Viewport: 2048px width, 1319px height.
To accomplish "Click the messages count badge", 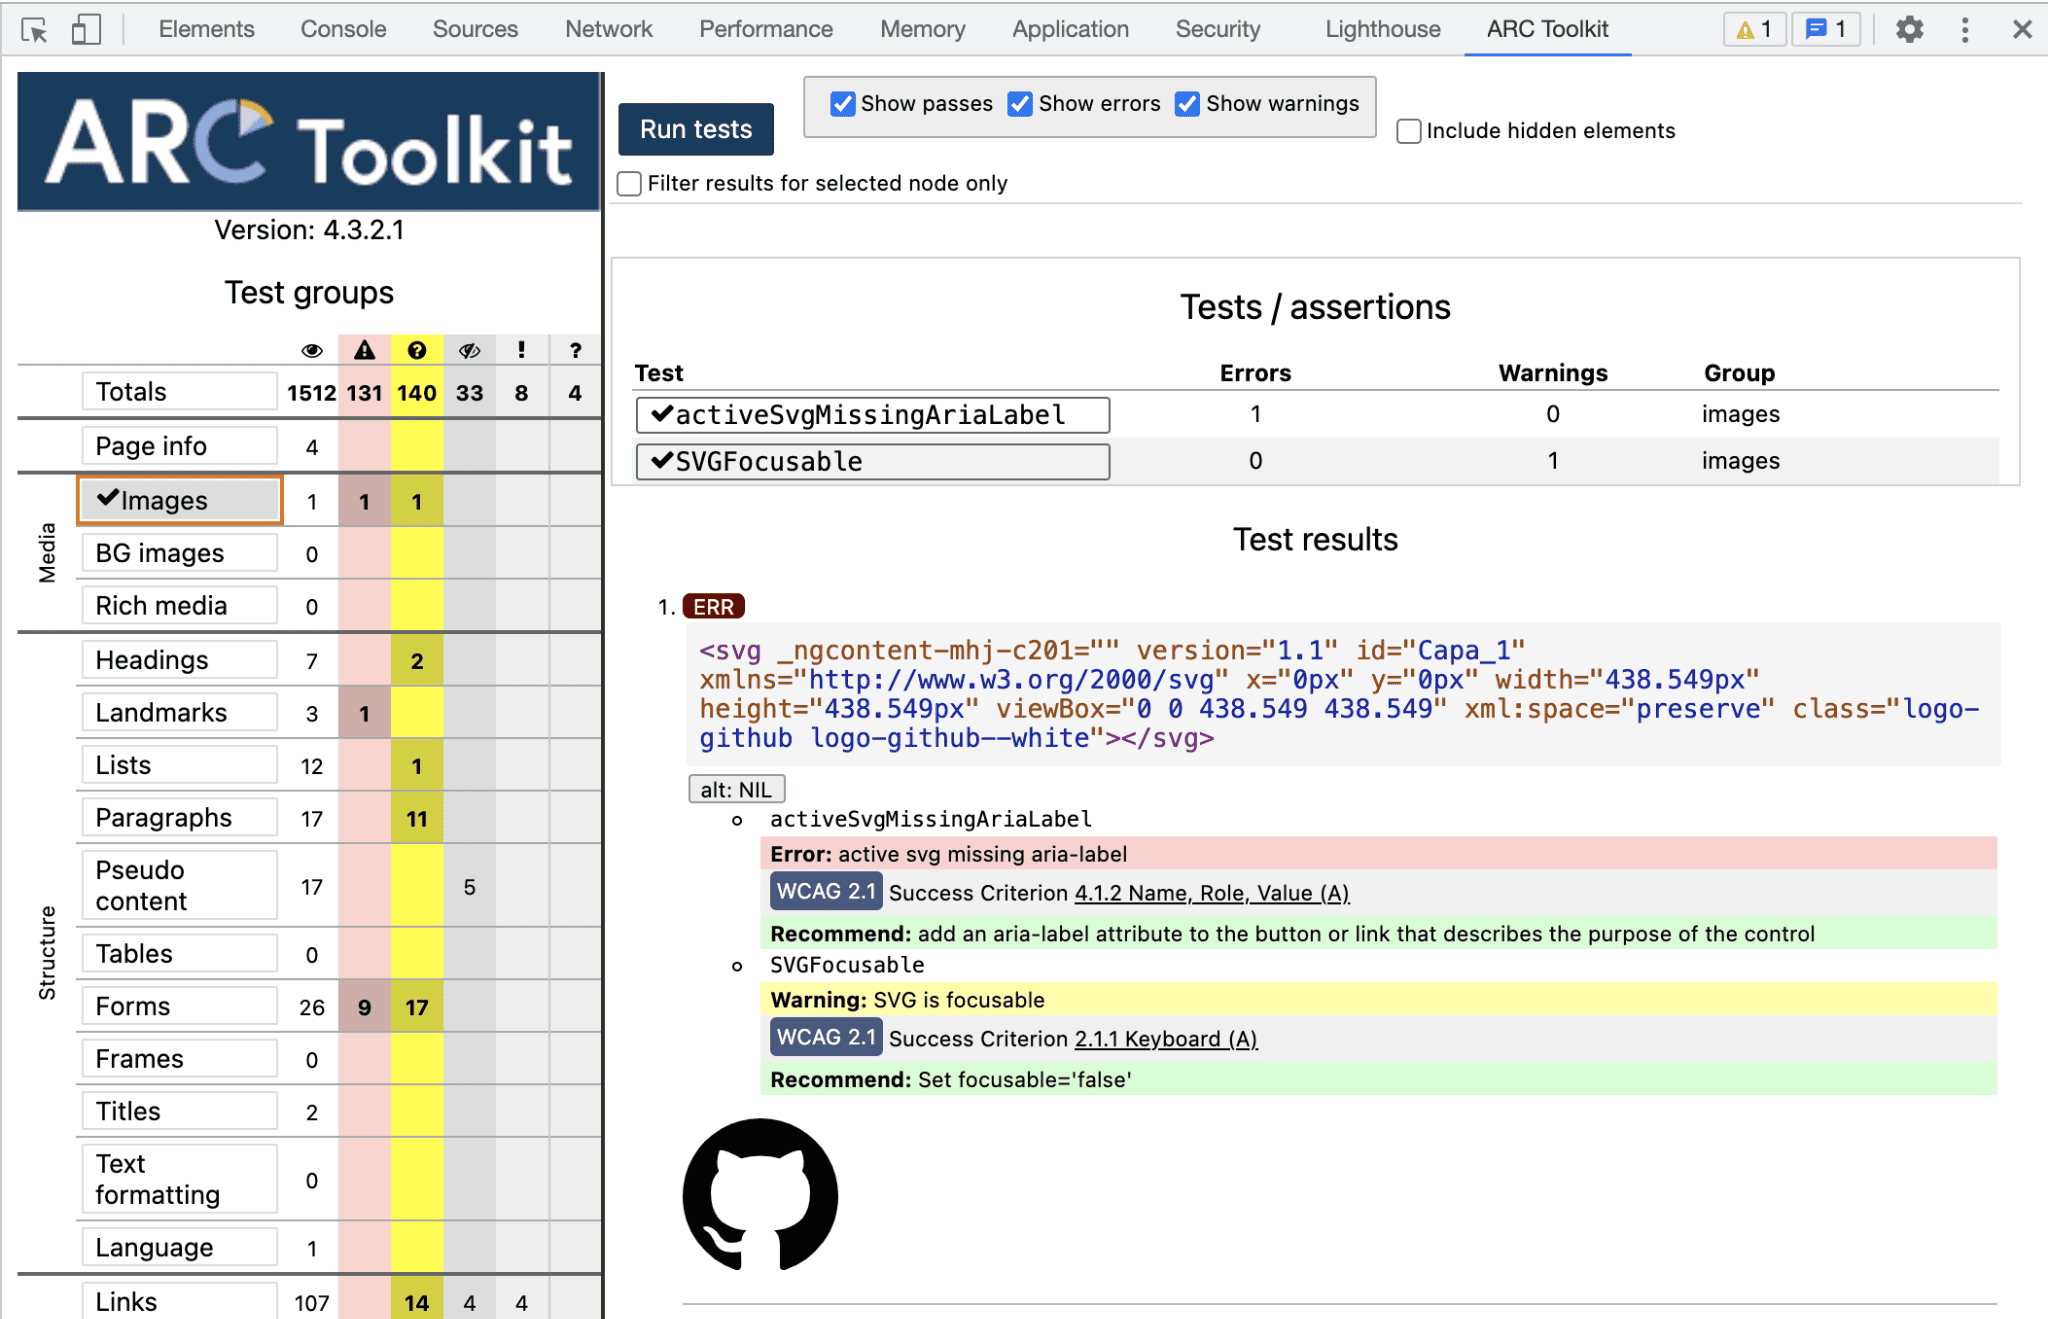I will [1826, 30].
